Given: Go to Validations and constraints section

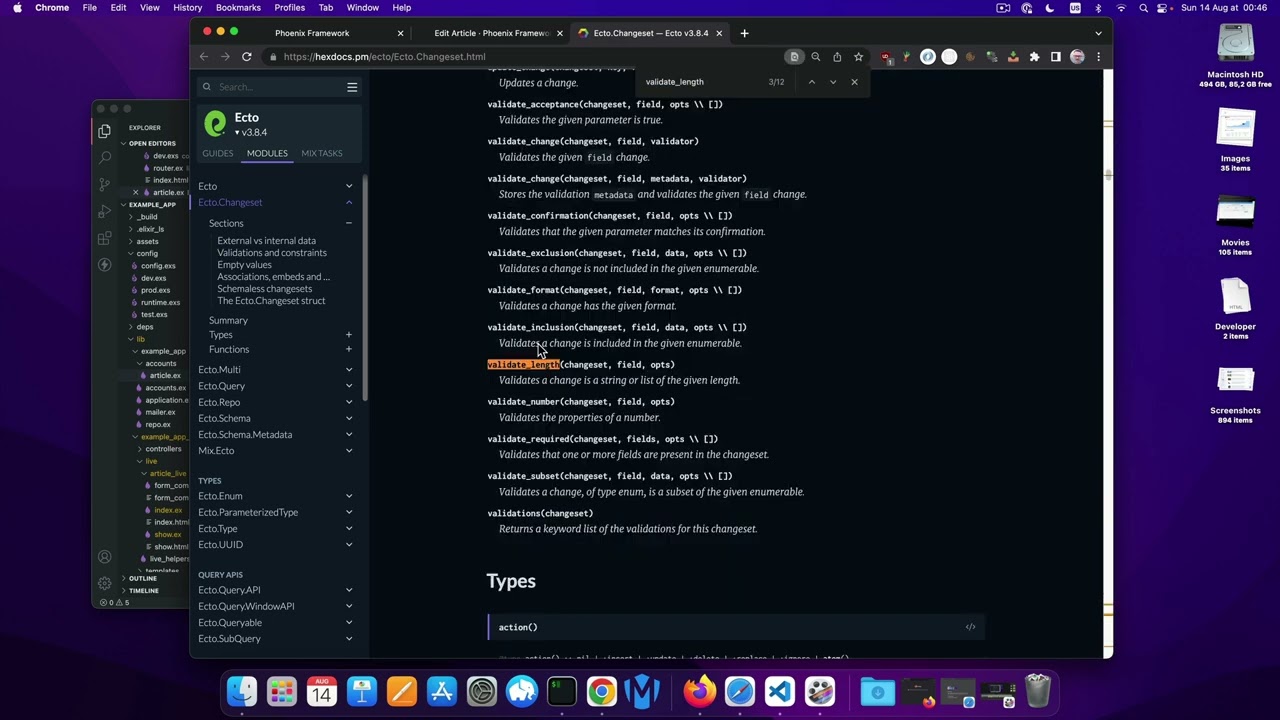Looking at the screenshot, I should coord(272,253).
